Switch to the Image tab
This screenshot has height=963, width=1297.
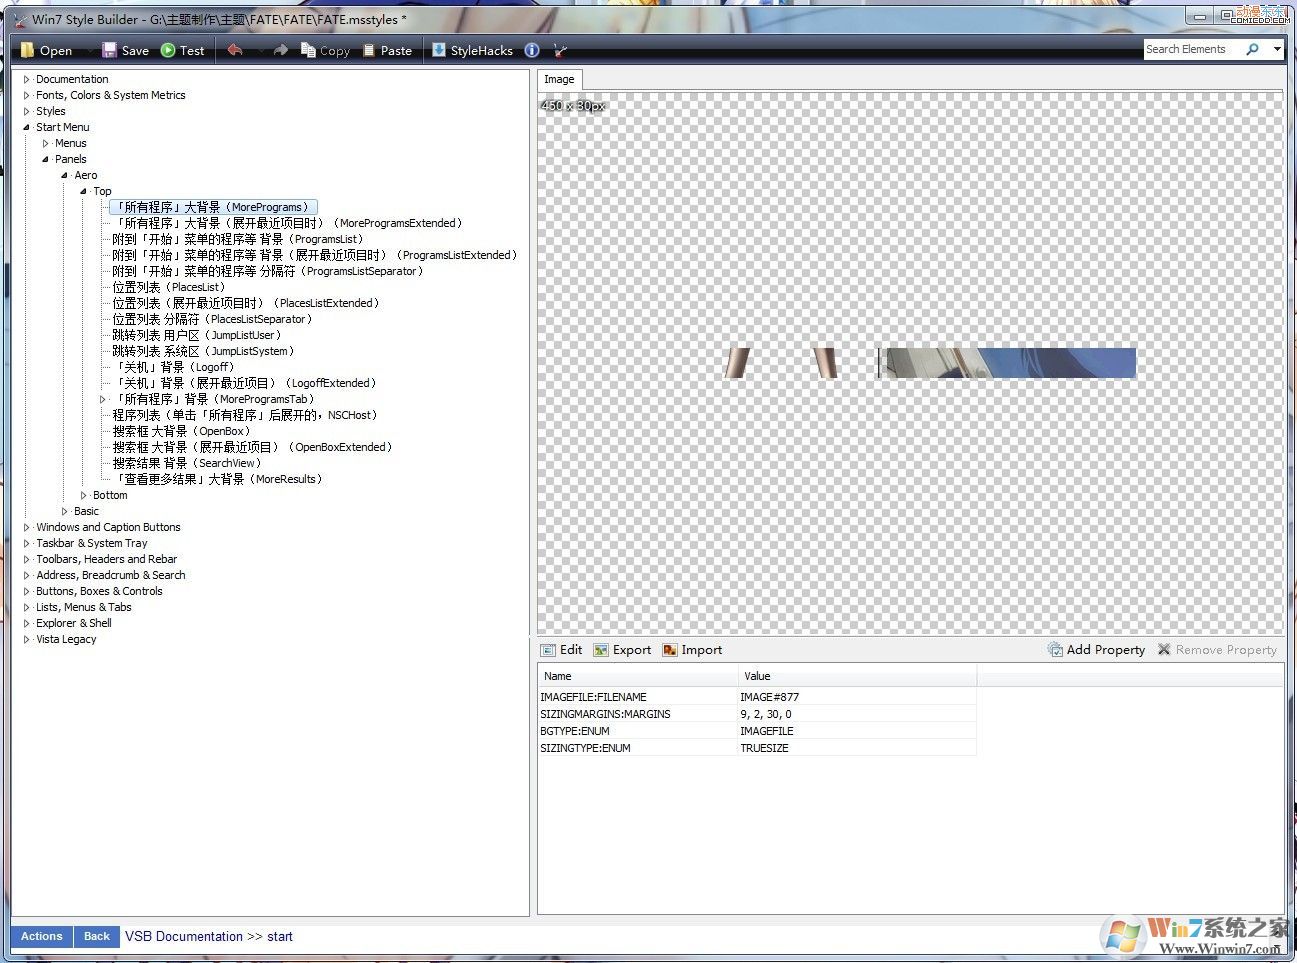tap(559, 79)
